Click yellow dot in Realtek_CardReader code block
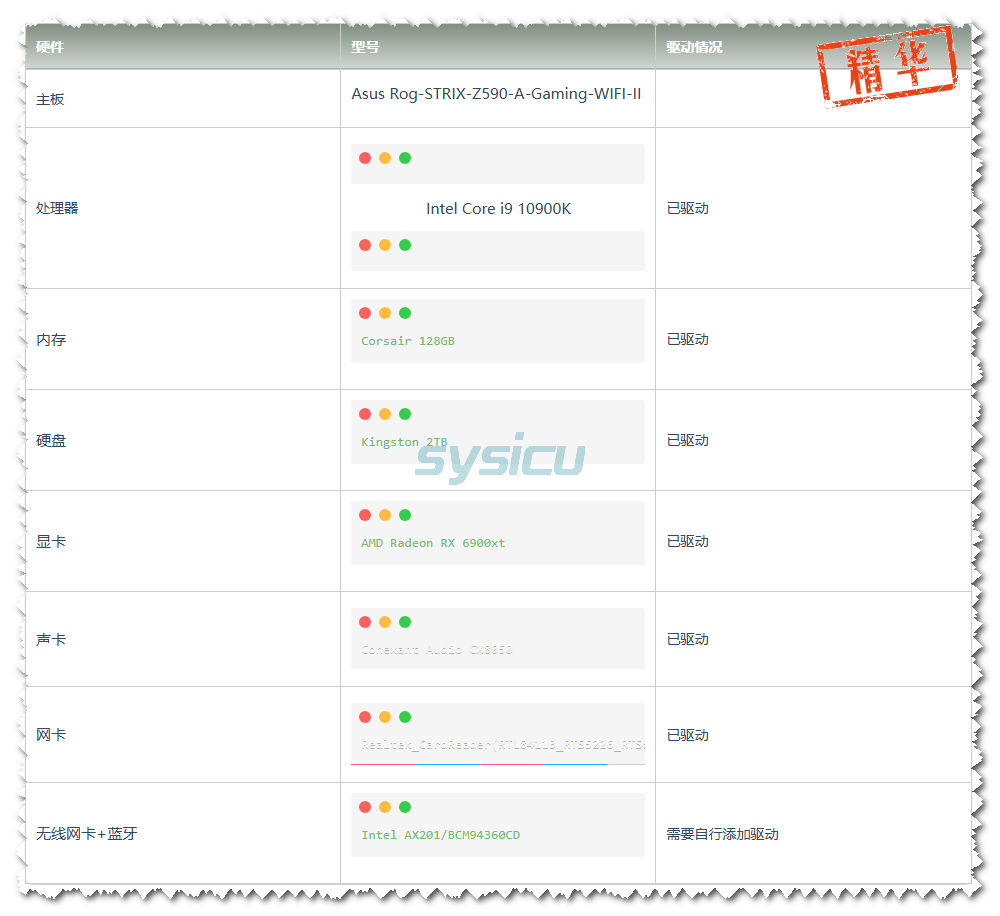Image resolution: width=1000 pixels, height=916 pixels. coord(385,717)
